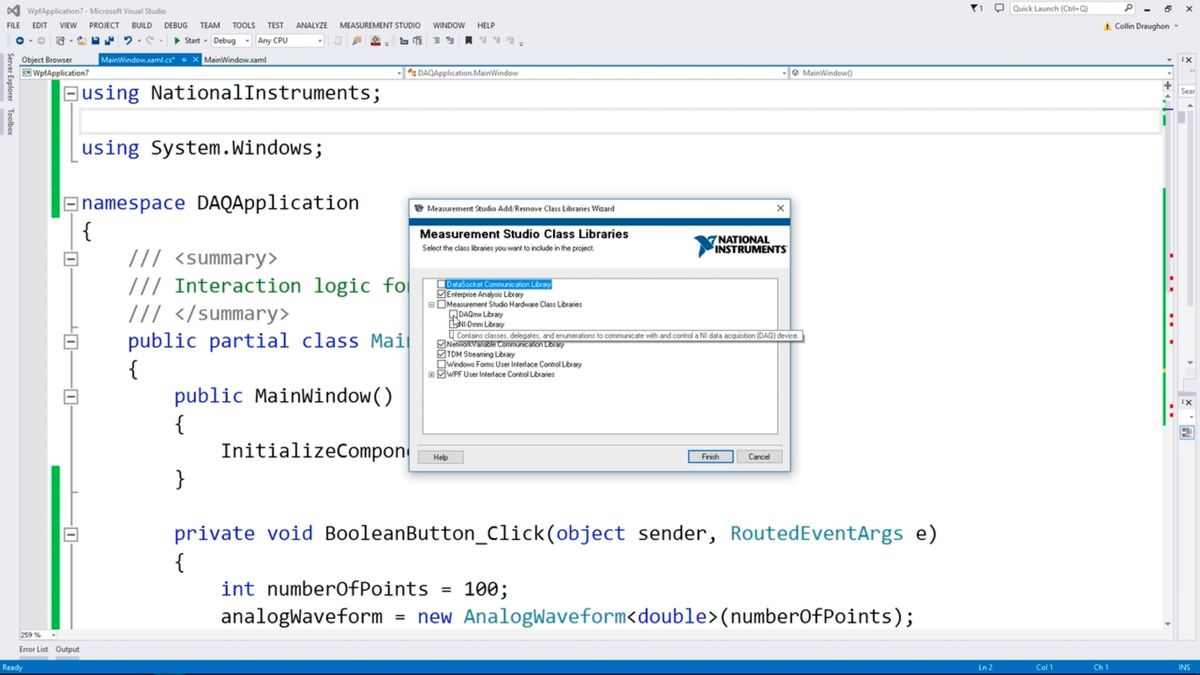The height and width of the screenshot is (675, 1200).
Task: Click the Undo toolbar icon
Action: [128, 40]
